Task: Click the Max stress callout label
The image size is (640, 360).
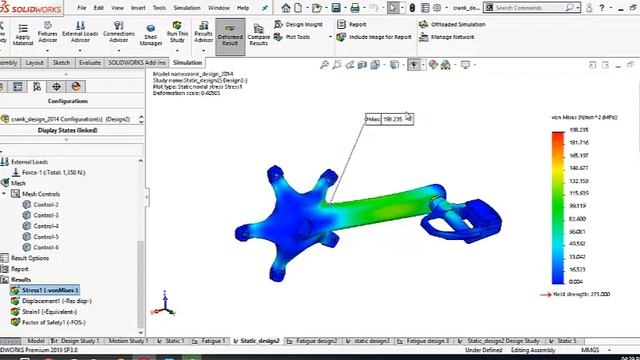Action: point(389,119)
